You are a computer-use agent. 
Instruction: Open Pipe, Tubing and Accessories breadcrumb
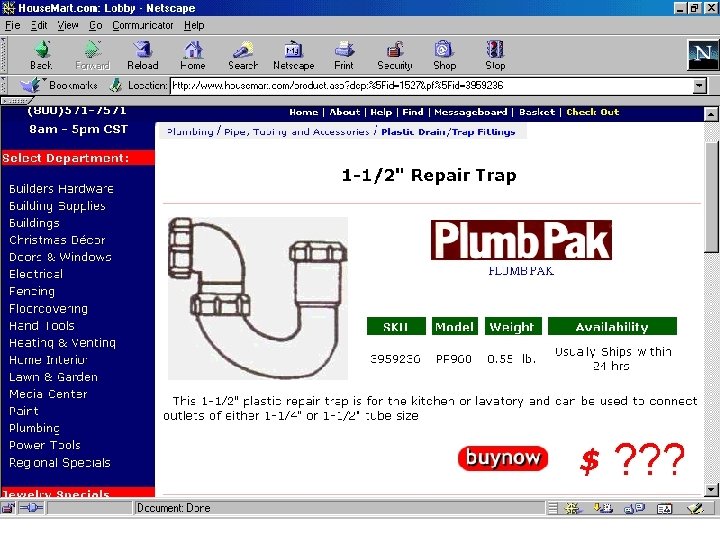297,132
